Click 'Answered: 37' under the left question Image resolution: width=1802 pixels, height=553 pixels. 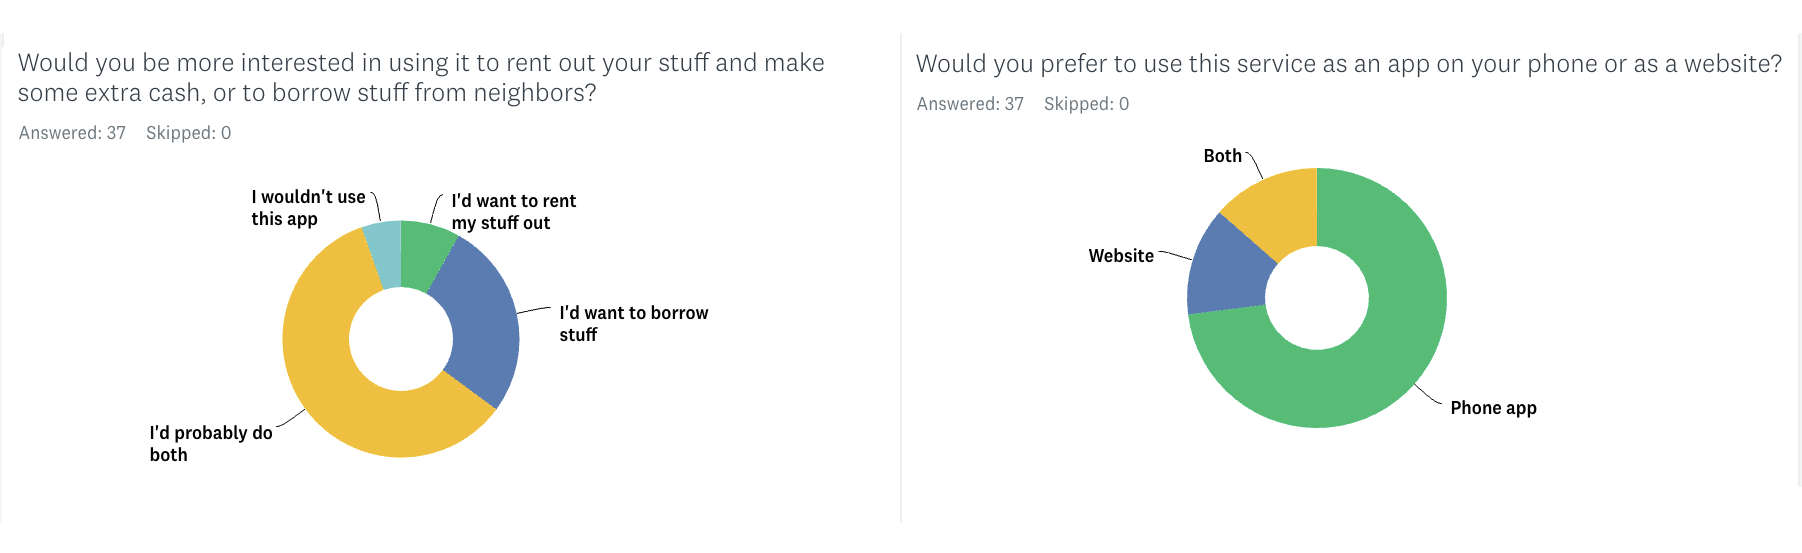pyautogui.click(x=72, y=133)
